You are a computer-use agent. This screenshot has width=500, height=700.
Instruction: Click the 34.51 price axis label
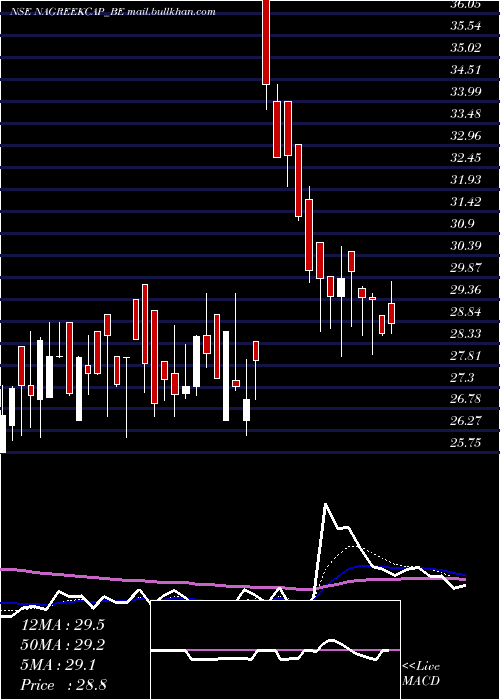pyautogui.click(x=466, y=70)
